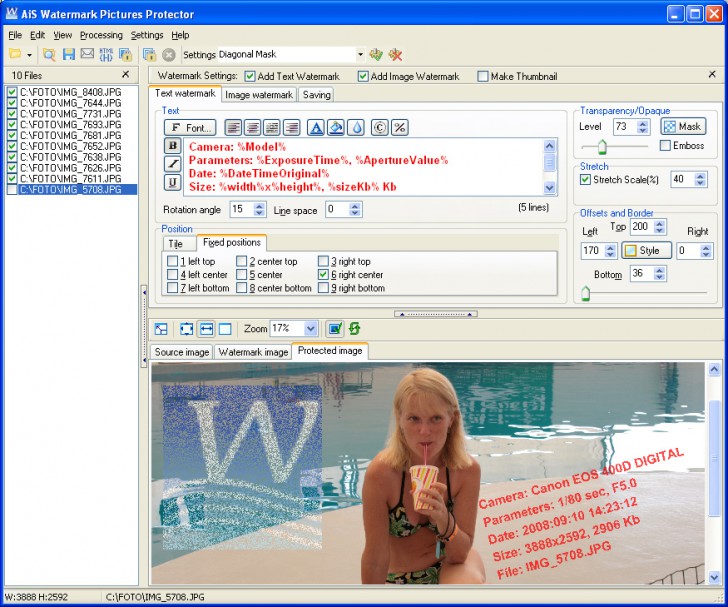The height and width of the screenshot is (607, 728).
Task: Click the first preview layout icon
Action: [161, 329]
